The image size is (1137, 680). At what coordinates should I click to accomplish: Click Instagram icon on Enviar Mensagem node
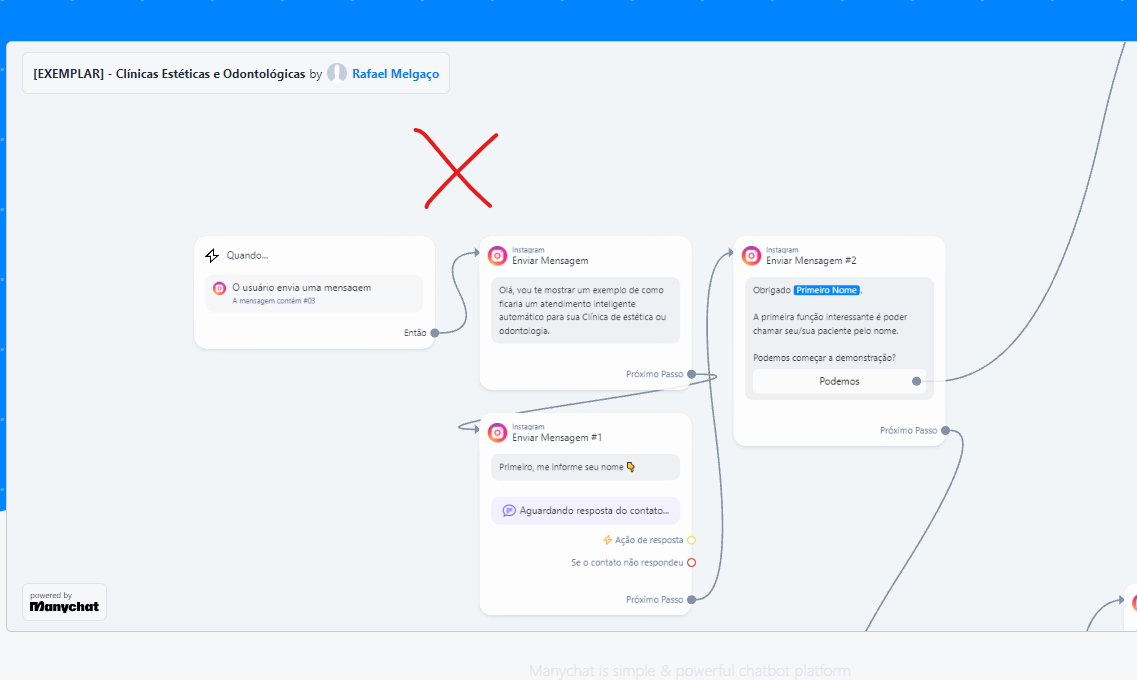coord(497,255)
